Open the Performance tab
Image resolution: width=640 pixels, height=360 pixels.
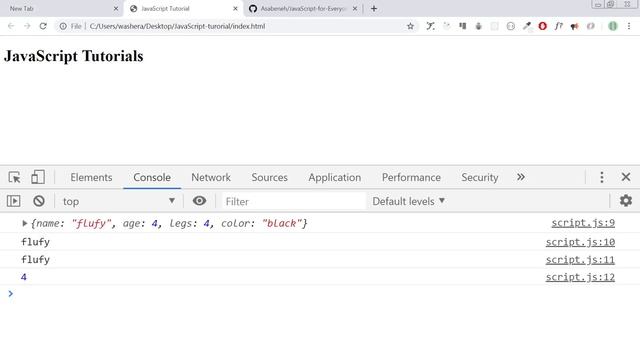(x=411, y=178)
